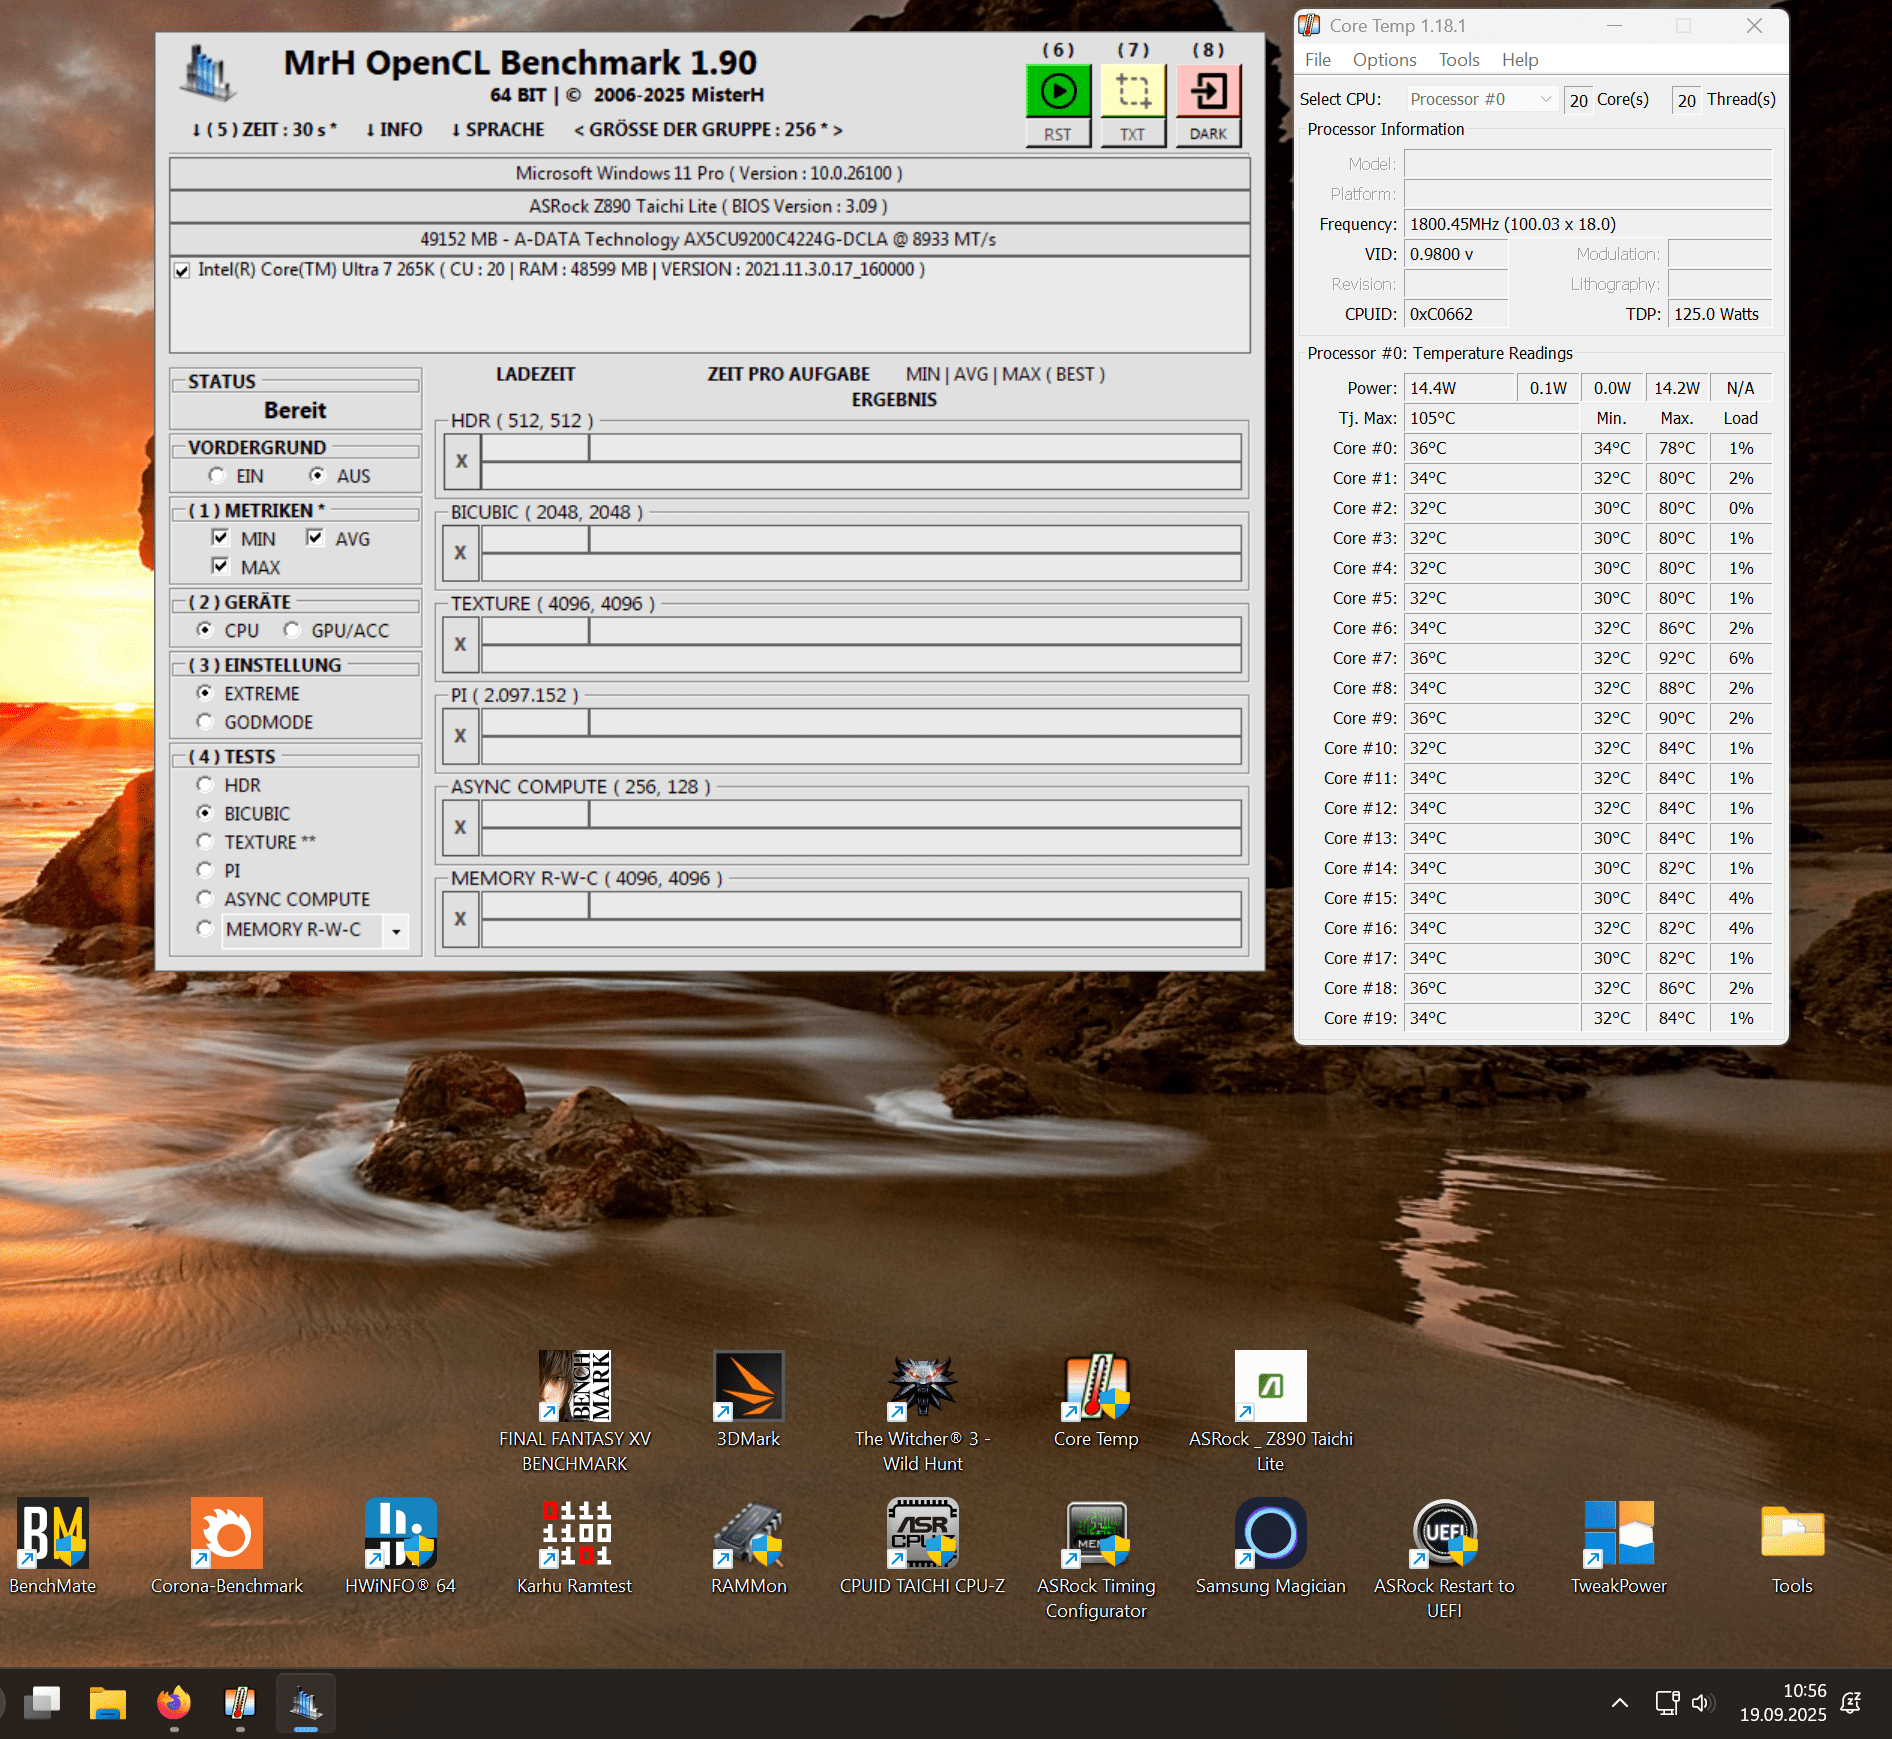Select the GPU/ACC device radio button

tap(292, 630)
